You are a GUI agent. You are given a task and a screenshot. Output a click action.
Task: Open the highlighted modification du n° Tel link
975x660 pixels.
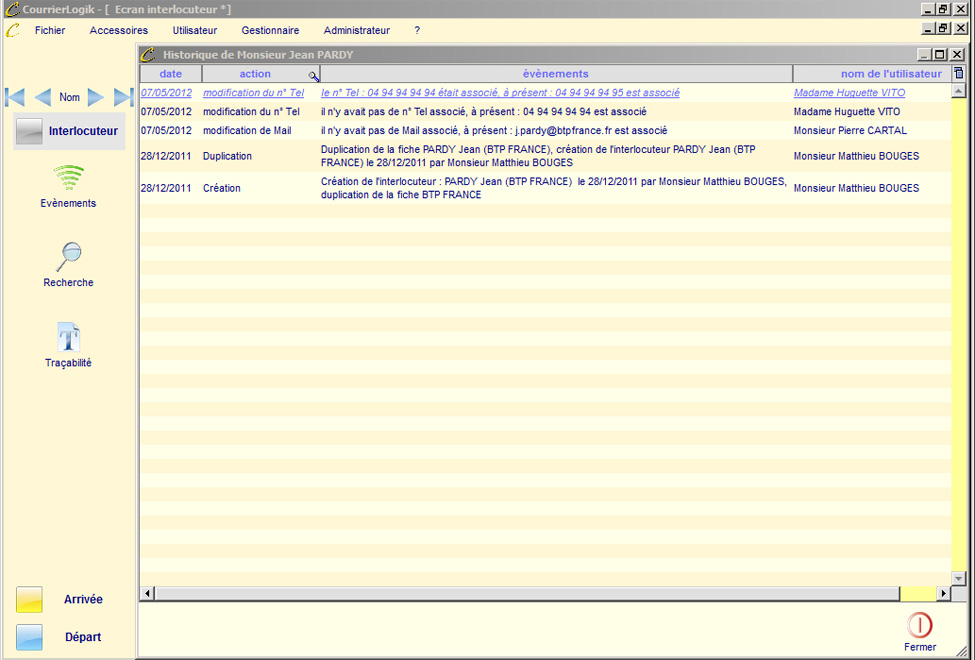tap(253, 93)
